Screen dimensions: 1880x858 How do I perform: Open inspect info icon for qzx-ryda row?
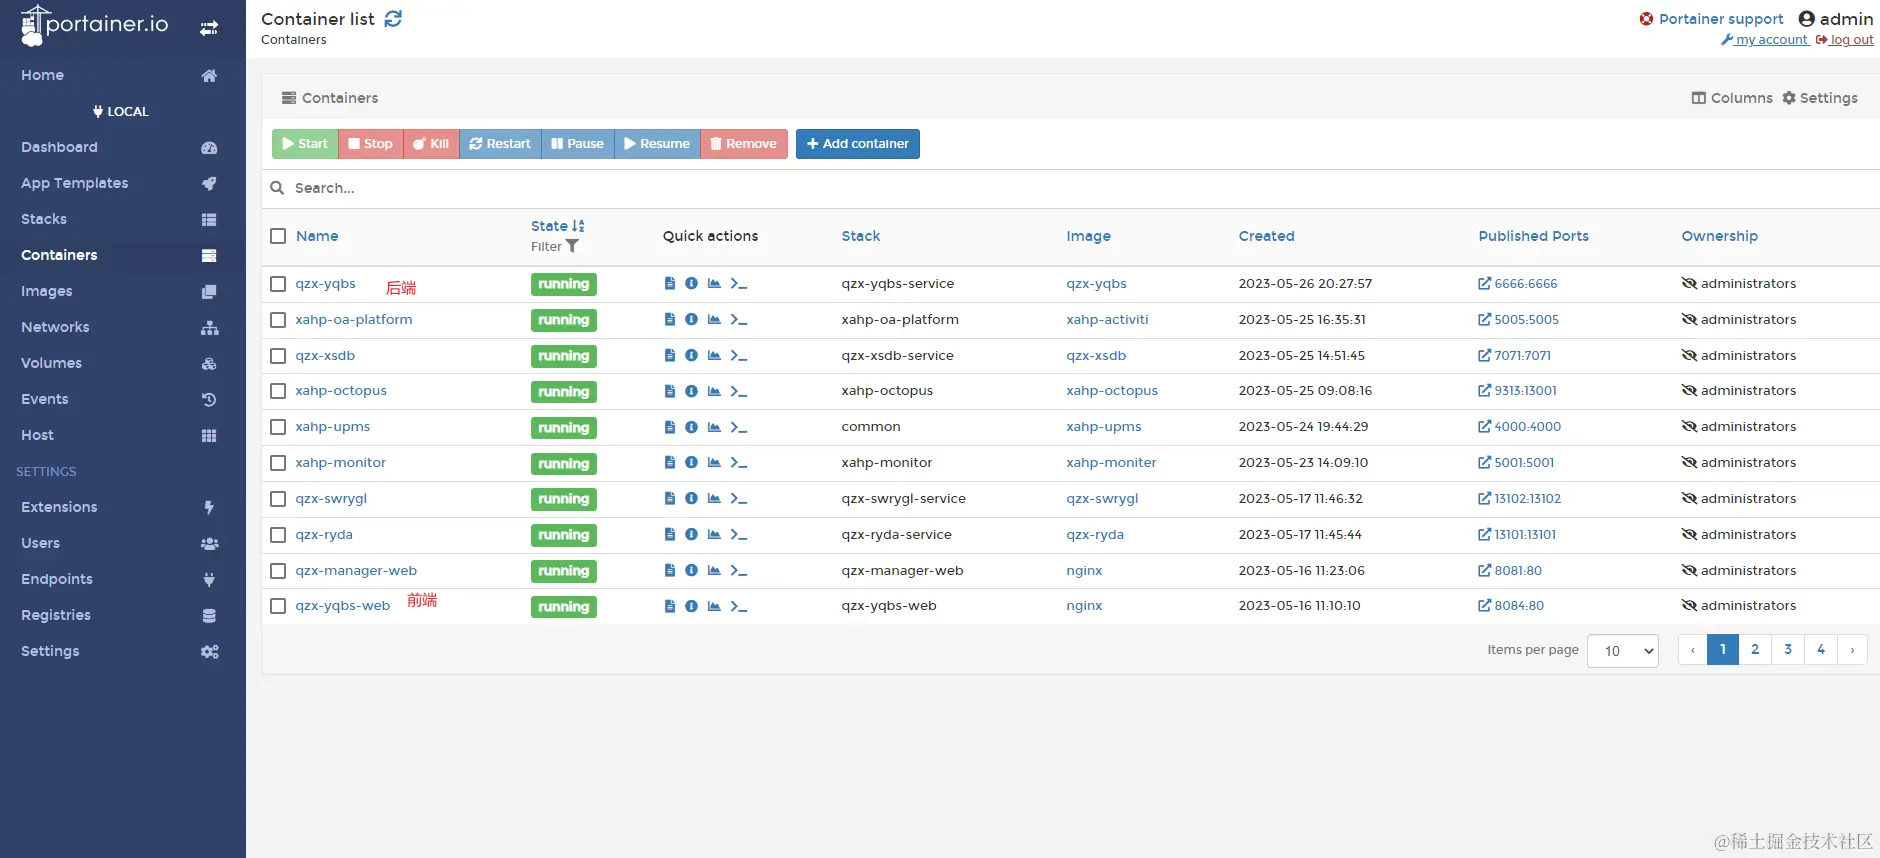coord(691,535)
